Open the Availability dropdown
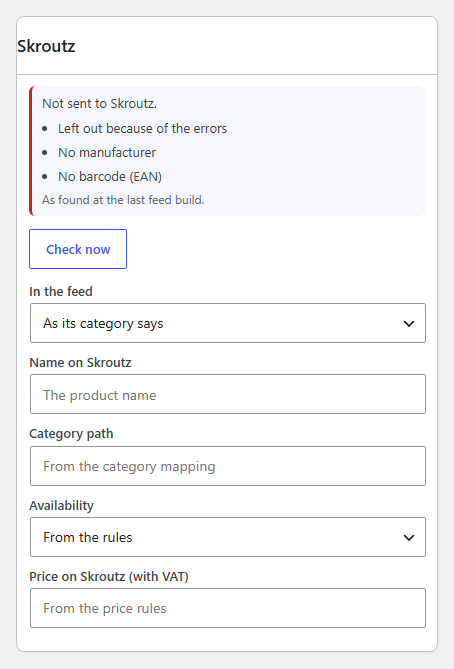 point(228,537)
